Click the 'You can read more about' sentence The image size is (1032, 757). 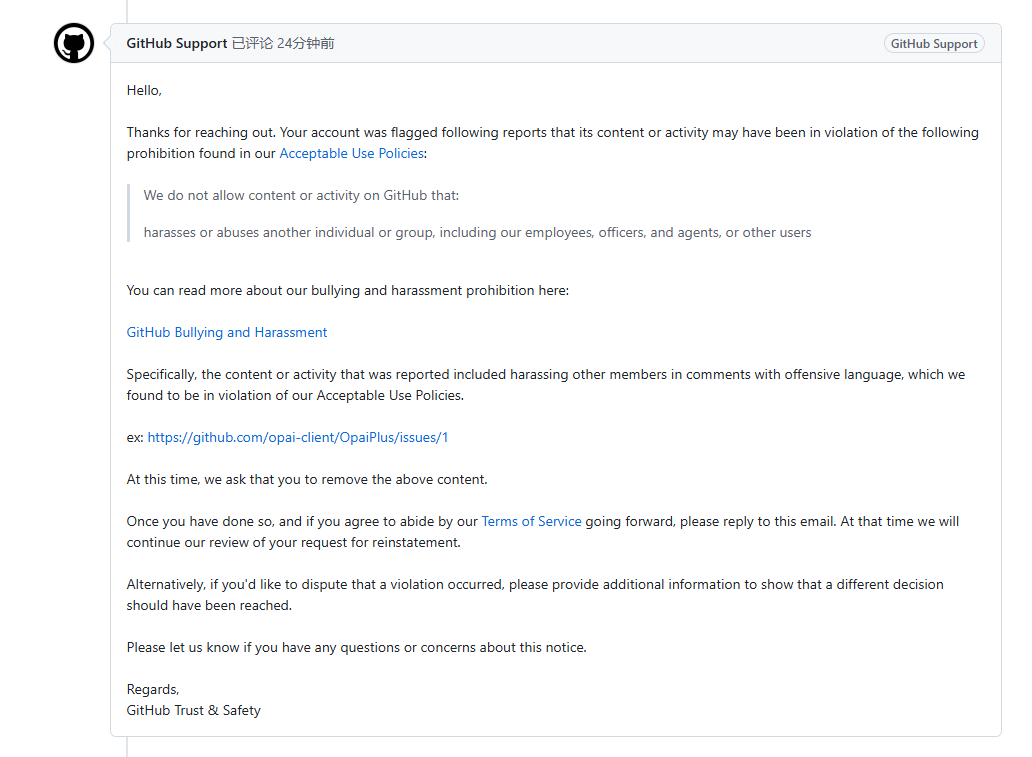(348, 290)
